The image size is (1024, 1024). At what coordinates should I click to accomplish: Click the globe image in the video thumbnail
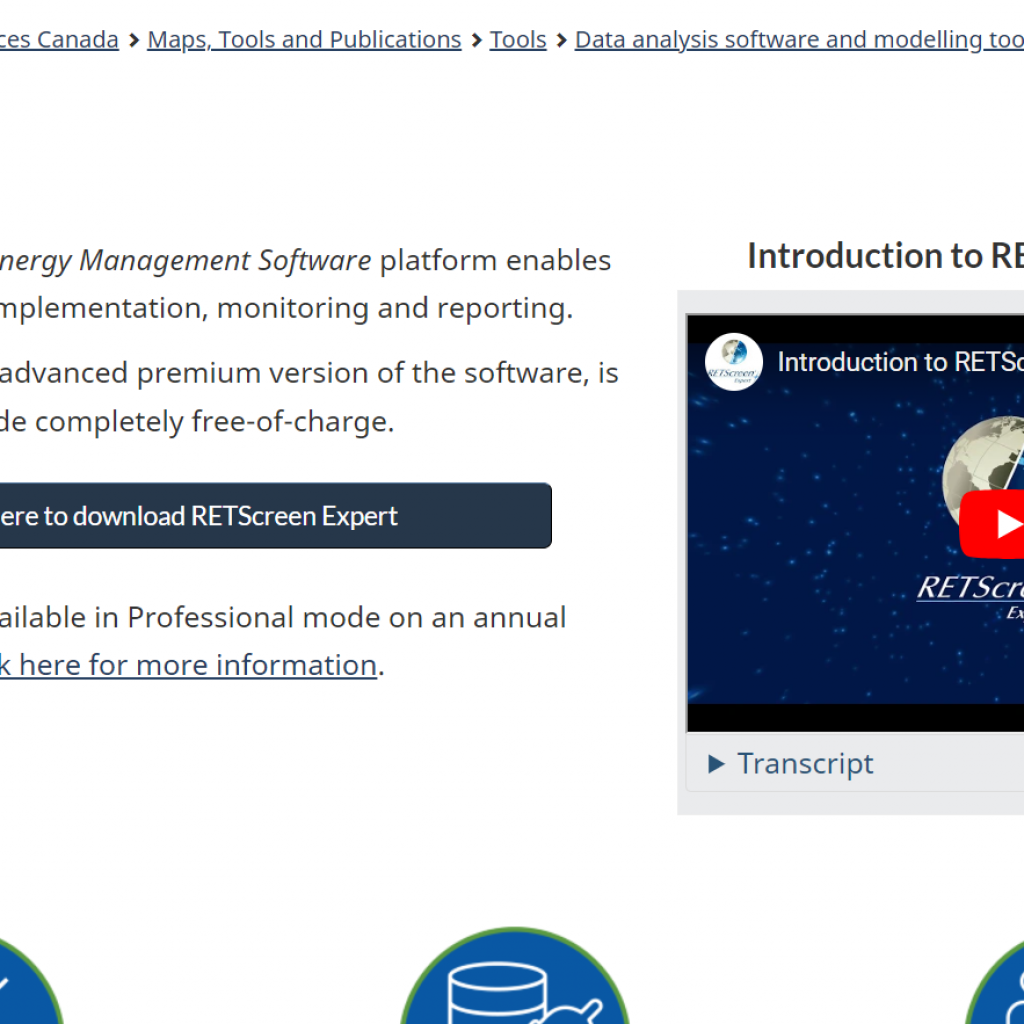coord(980,470)
